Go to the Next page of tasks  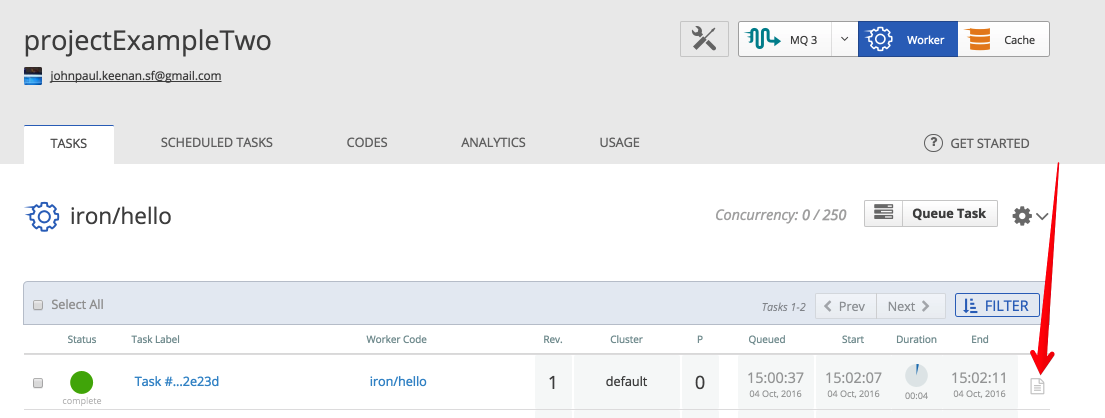point(910,306)
